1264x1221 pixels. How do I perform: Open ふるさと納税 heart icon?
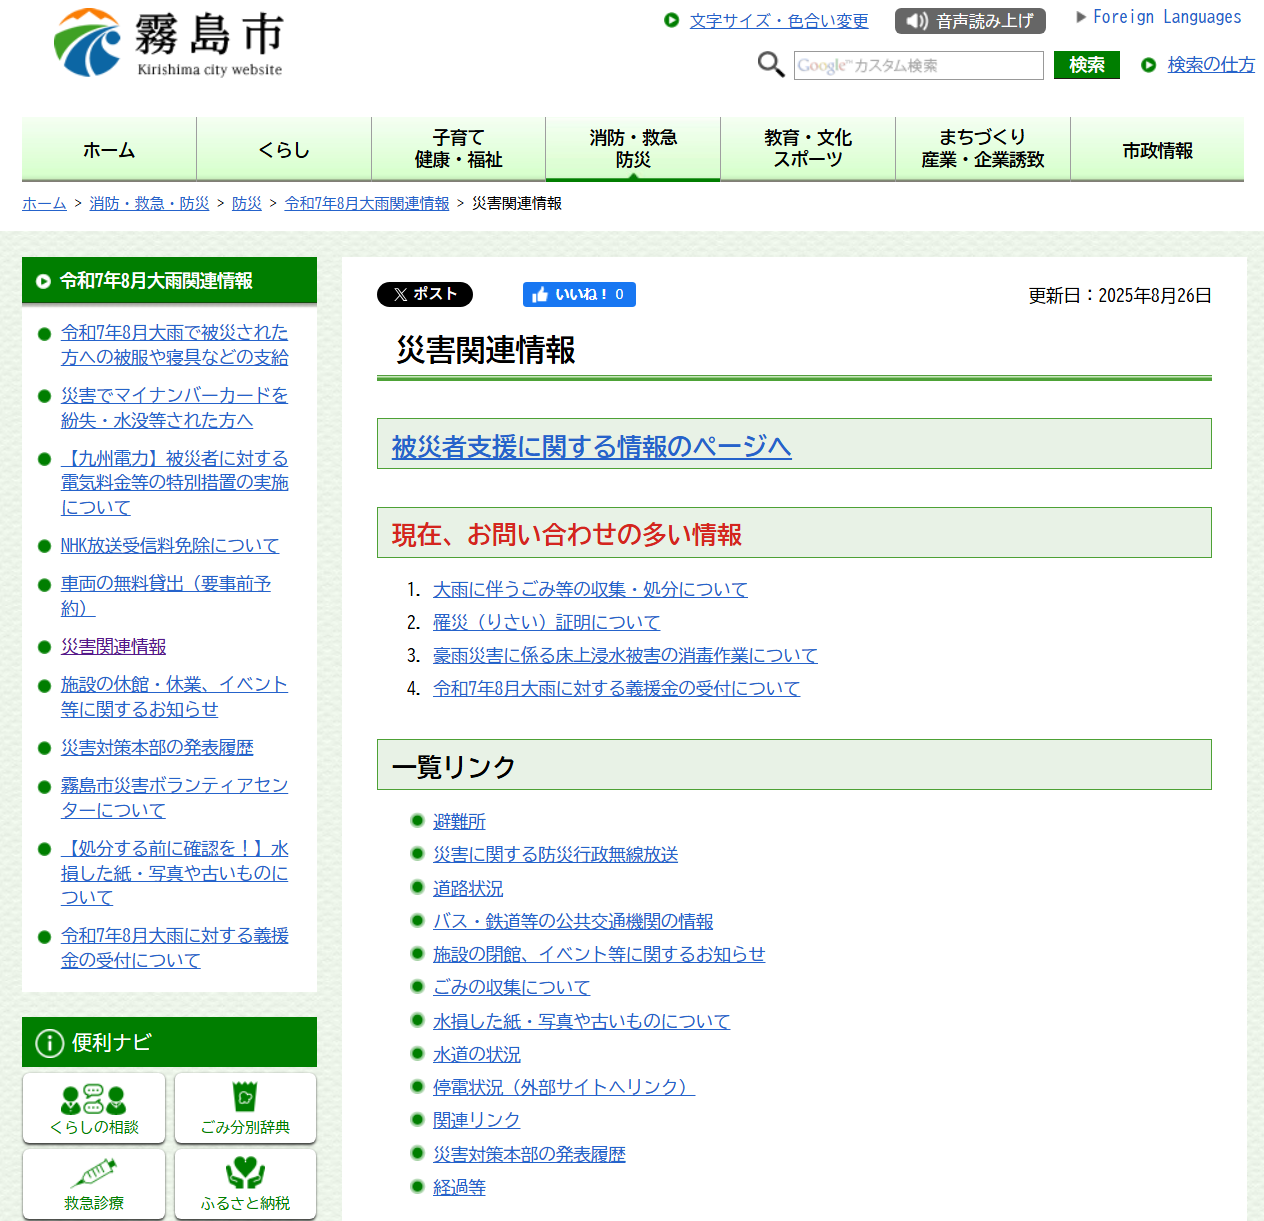pos(245,1183)
